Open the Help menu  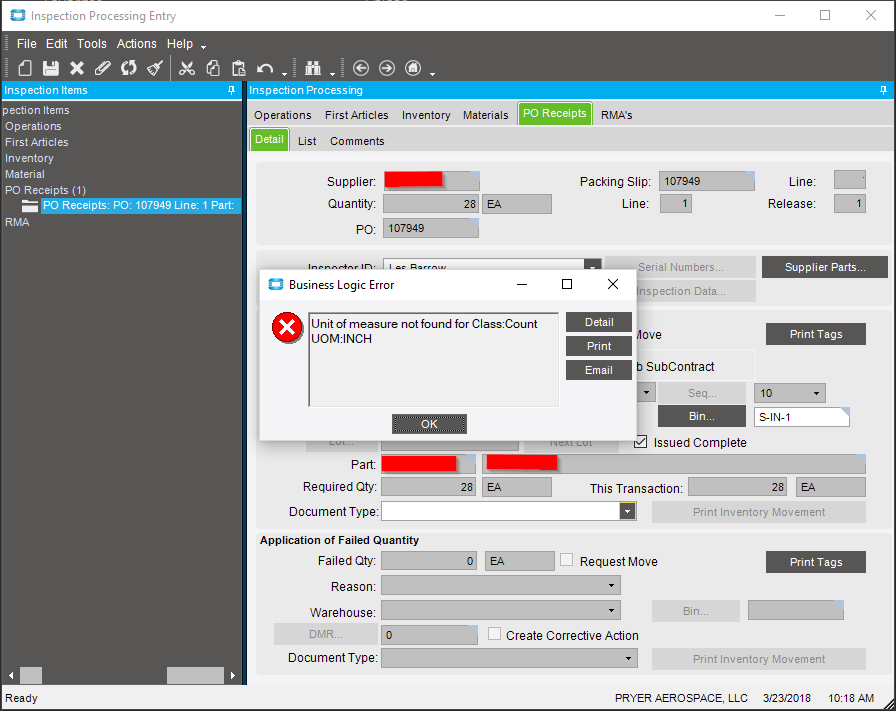(x=180, y=44)
